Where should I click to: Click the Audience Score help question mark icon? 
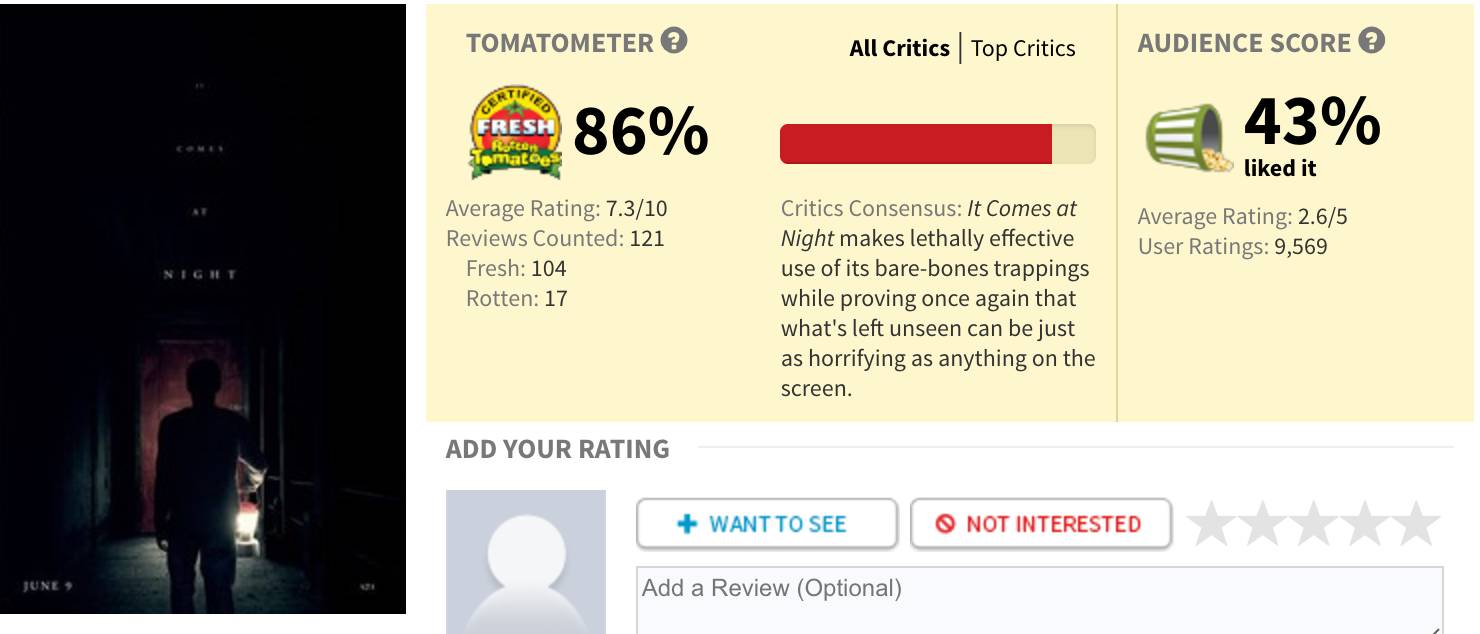tap(1372, 42)
